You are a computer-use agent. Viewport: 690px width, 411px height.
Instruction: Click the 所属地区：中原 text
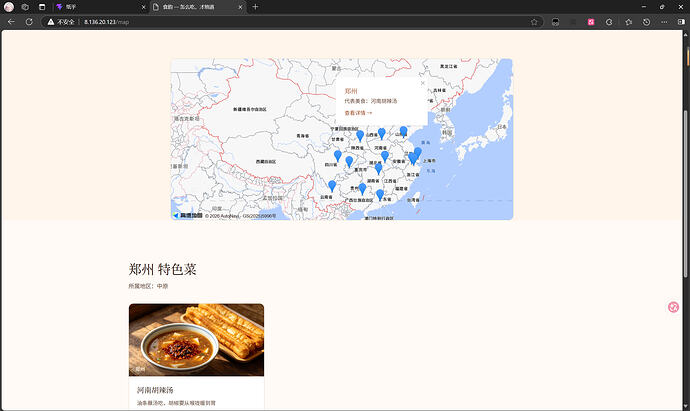pos(148,286)
